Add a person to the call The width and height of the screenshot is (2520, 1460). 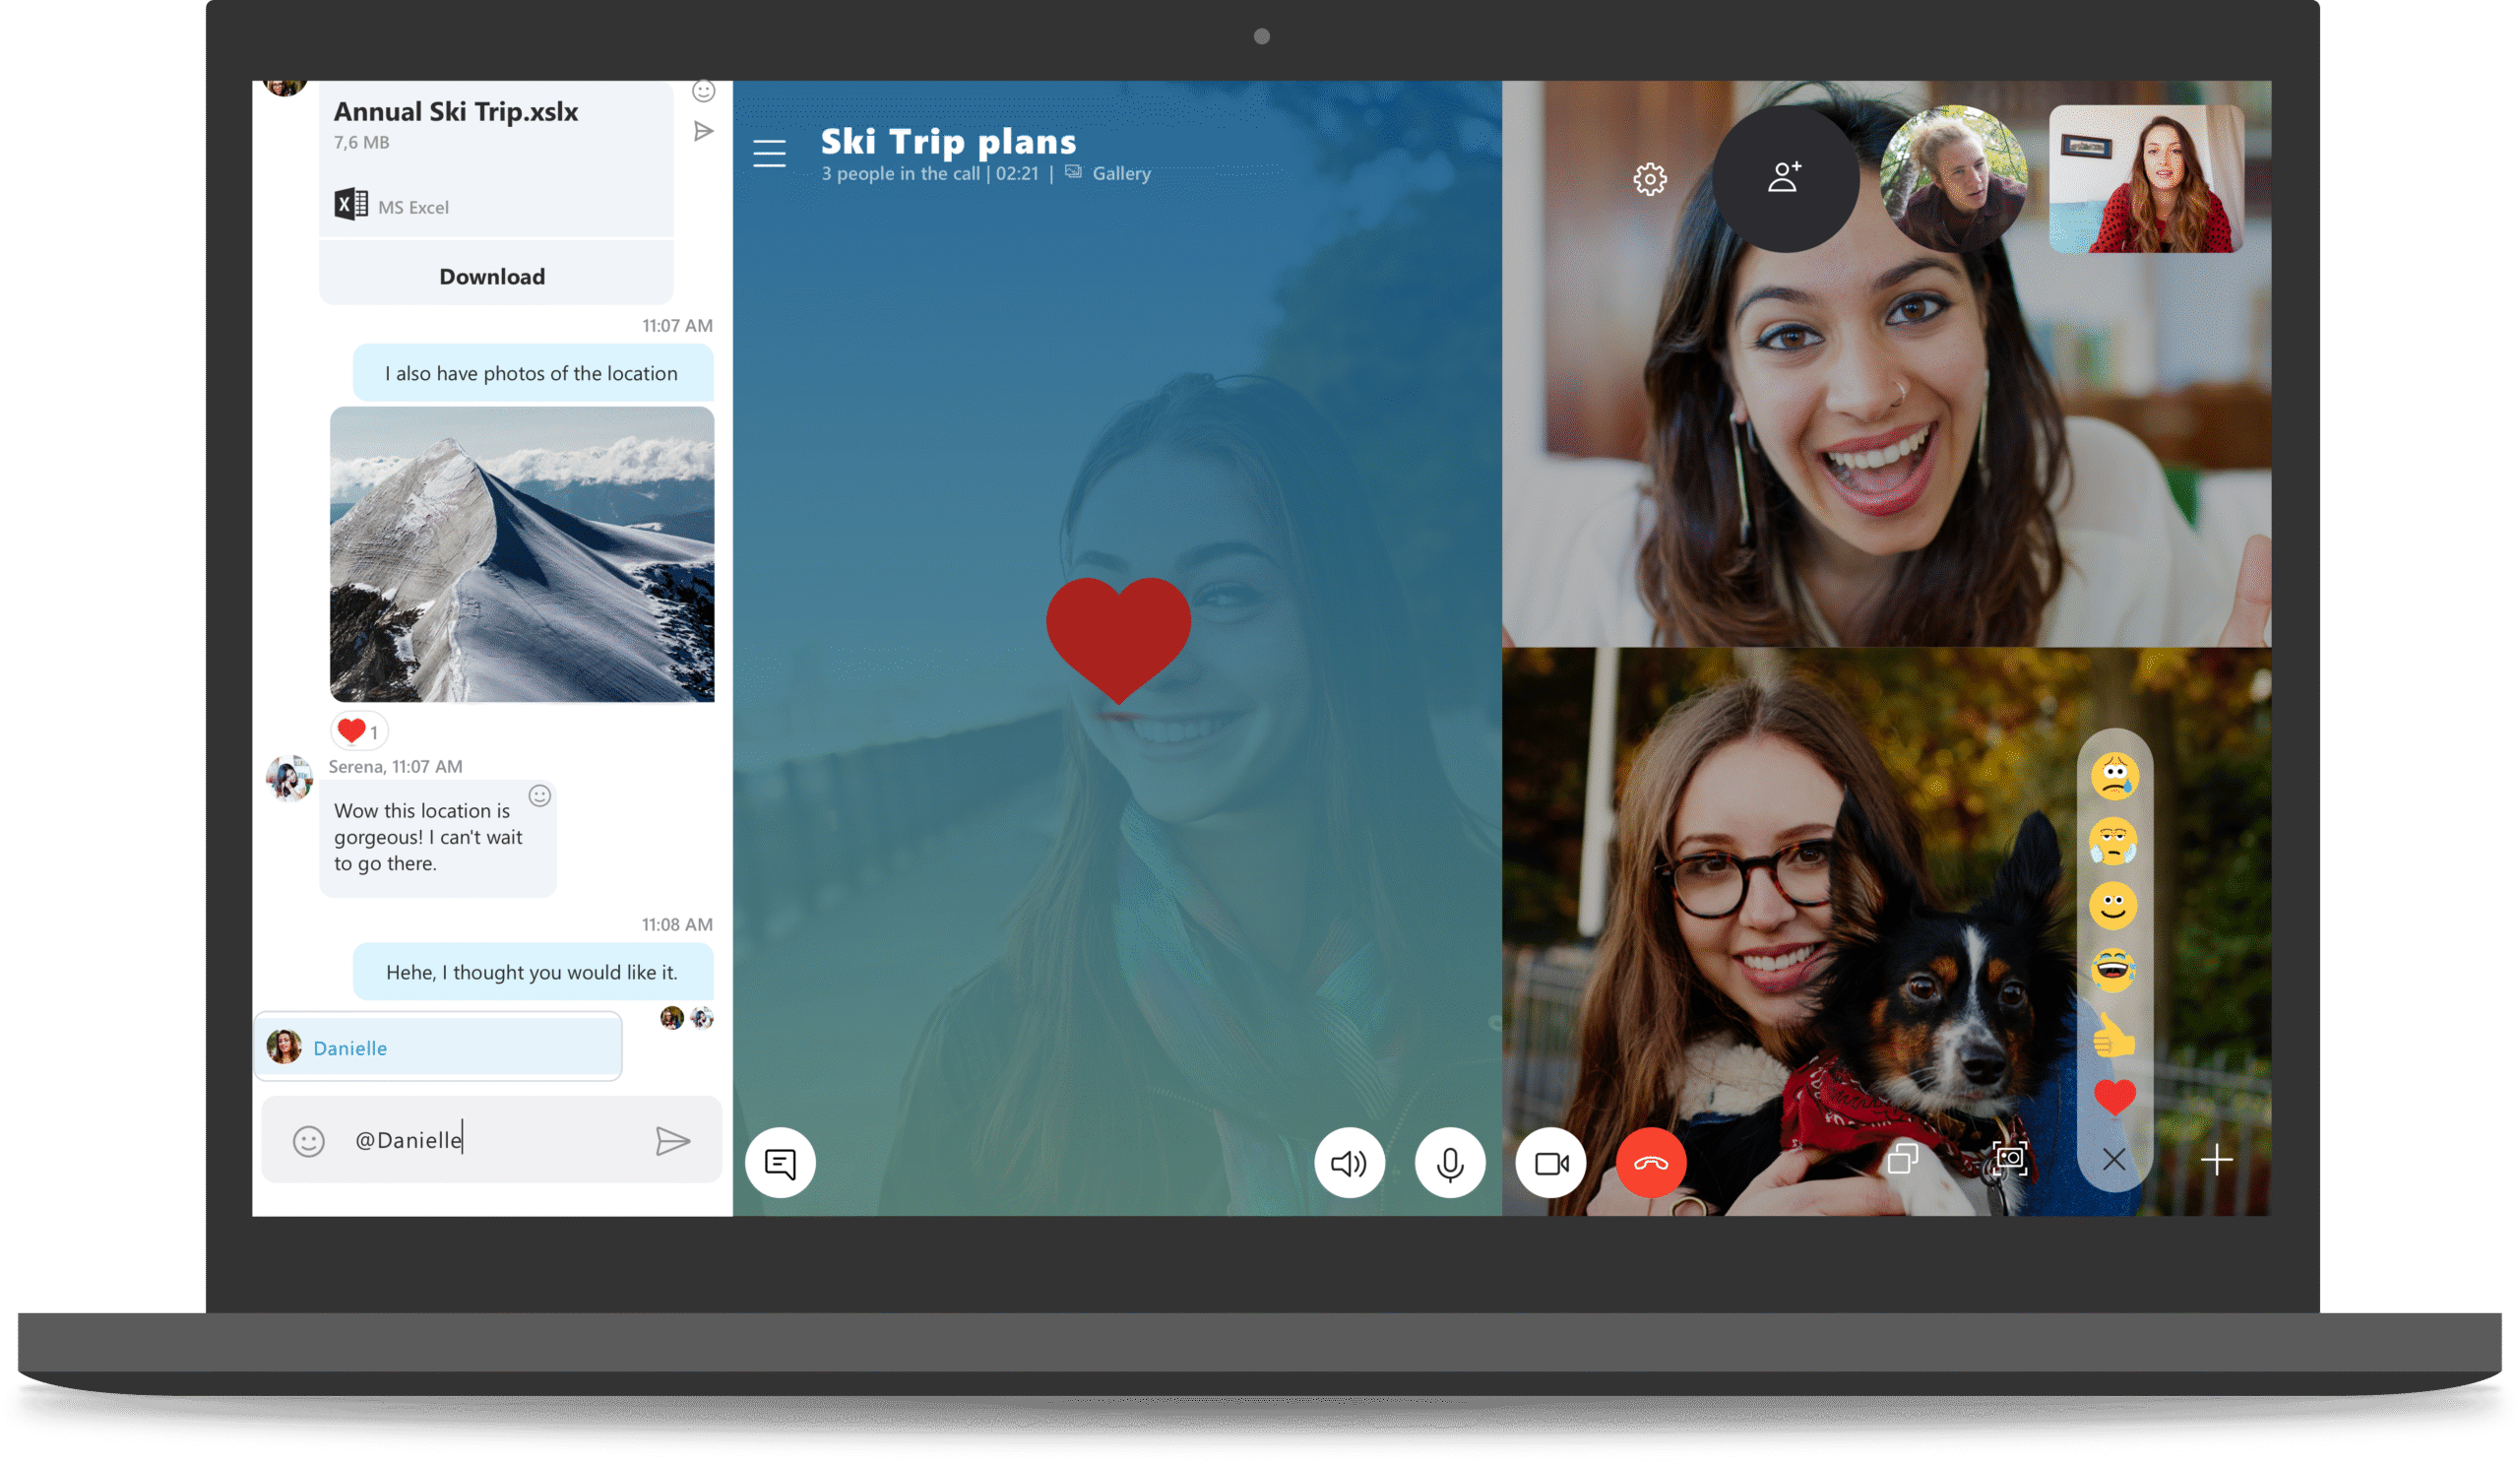[x=1785, y=179]
